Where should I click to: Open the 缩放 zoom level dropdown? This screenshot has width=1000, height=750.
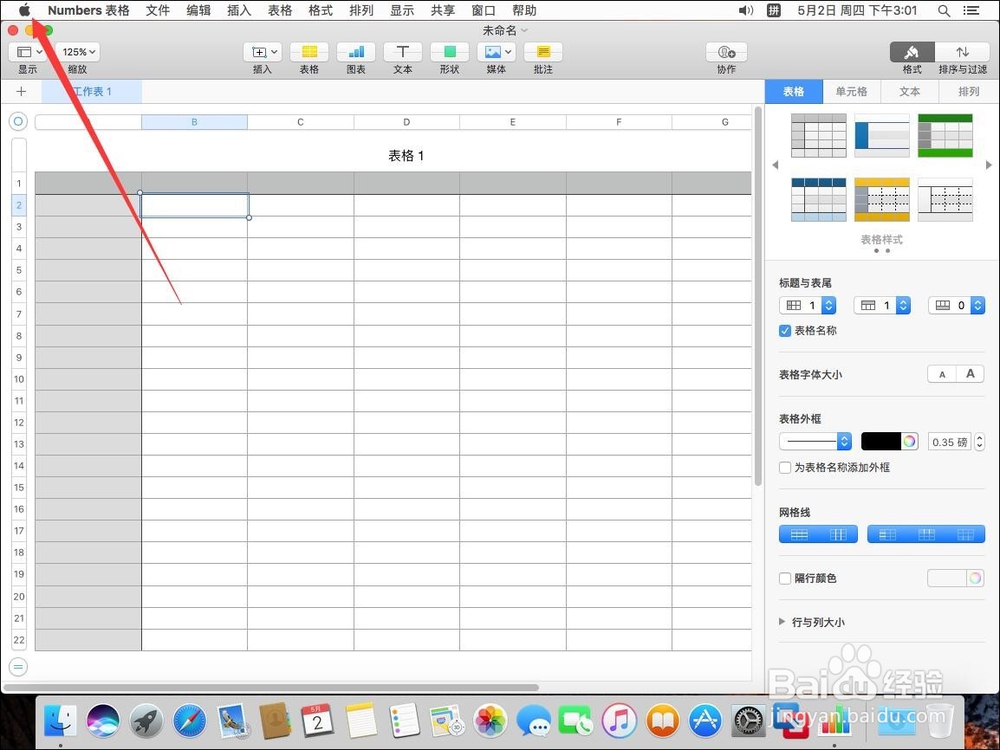[77, 51]
